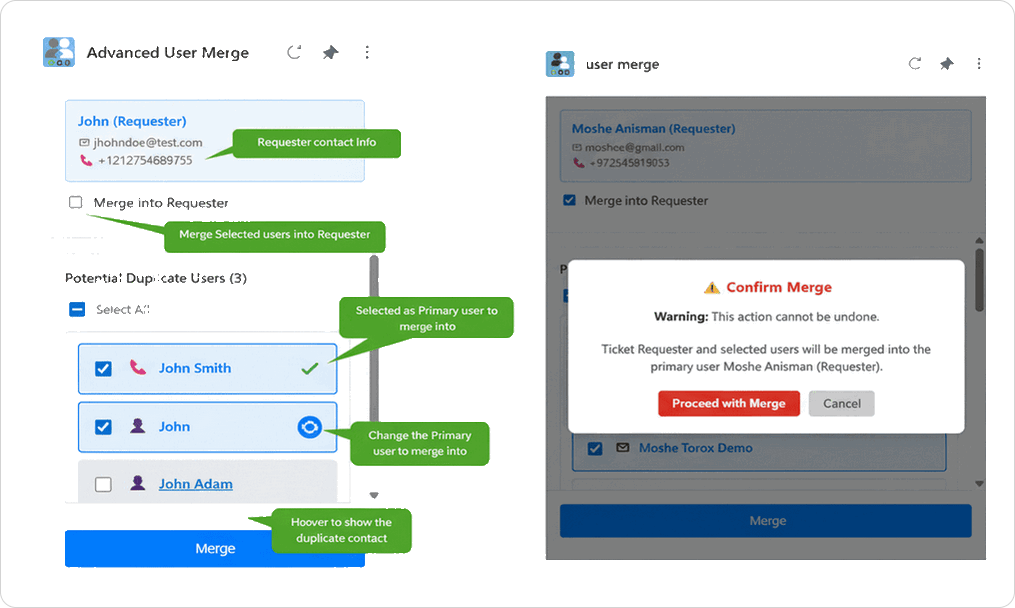The image size is (1015, 608).
Task: Check the John Adam checkbox
Action: coord(103,485)
